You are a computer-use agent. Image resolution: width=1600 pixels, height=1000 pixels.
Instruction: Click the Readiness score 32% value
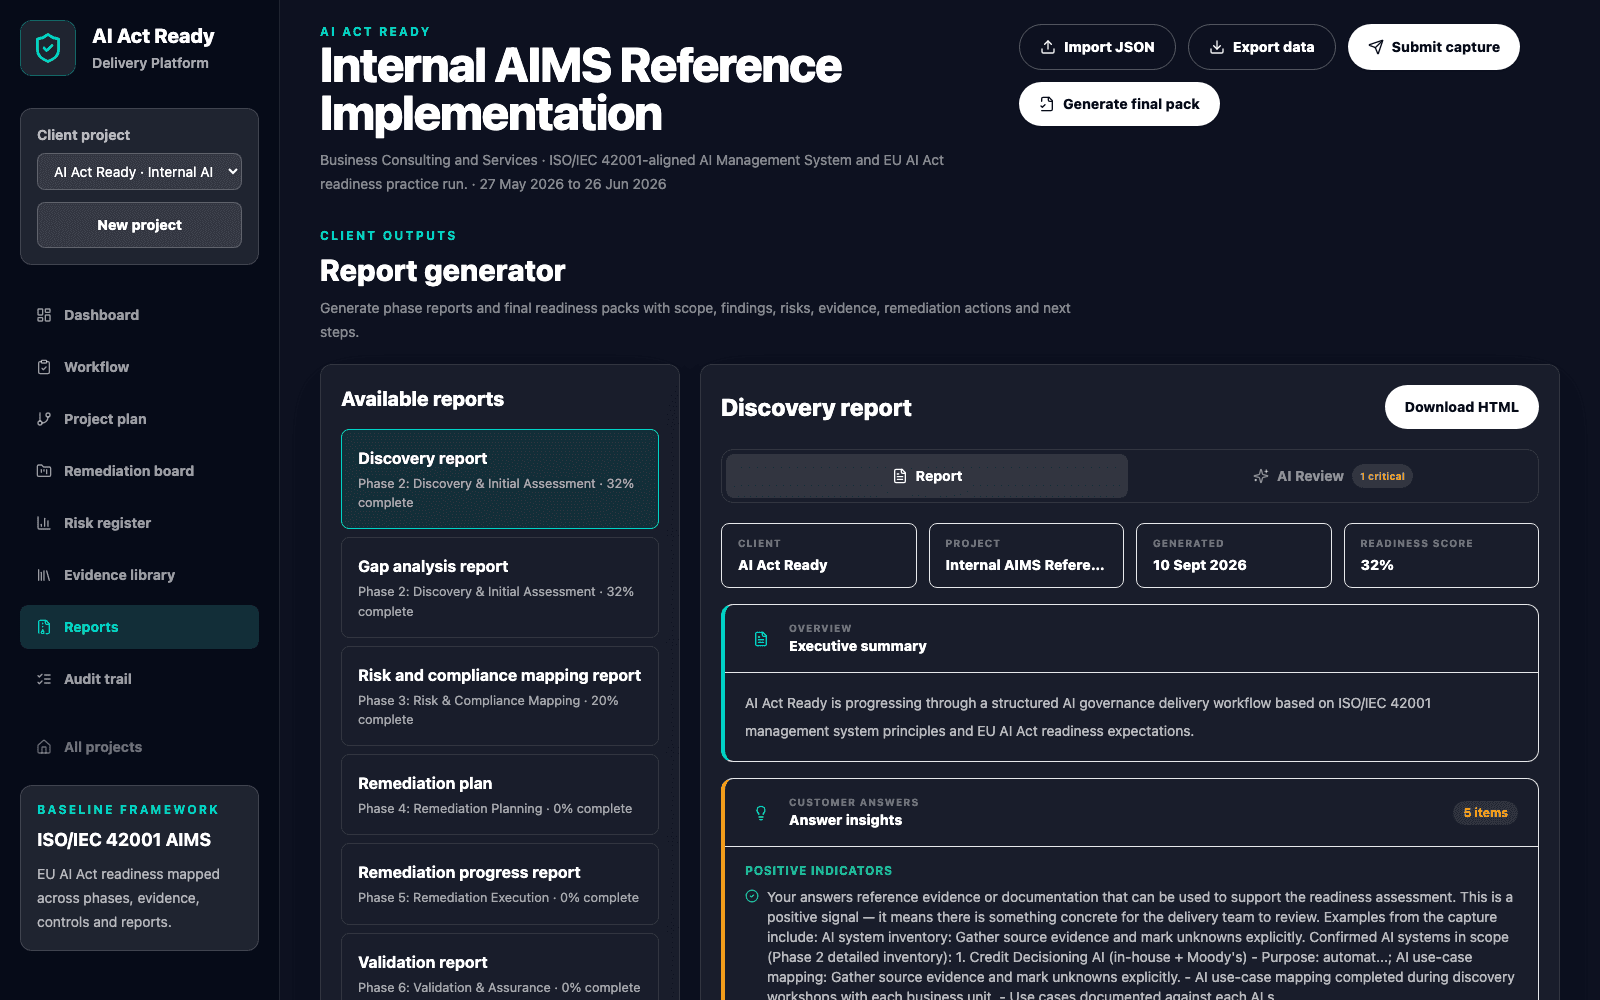[1377, 565]
